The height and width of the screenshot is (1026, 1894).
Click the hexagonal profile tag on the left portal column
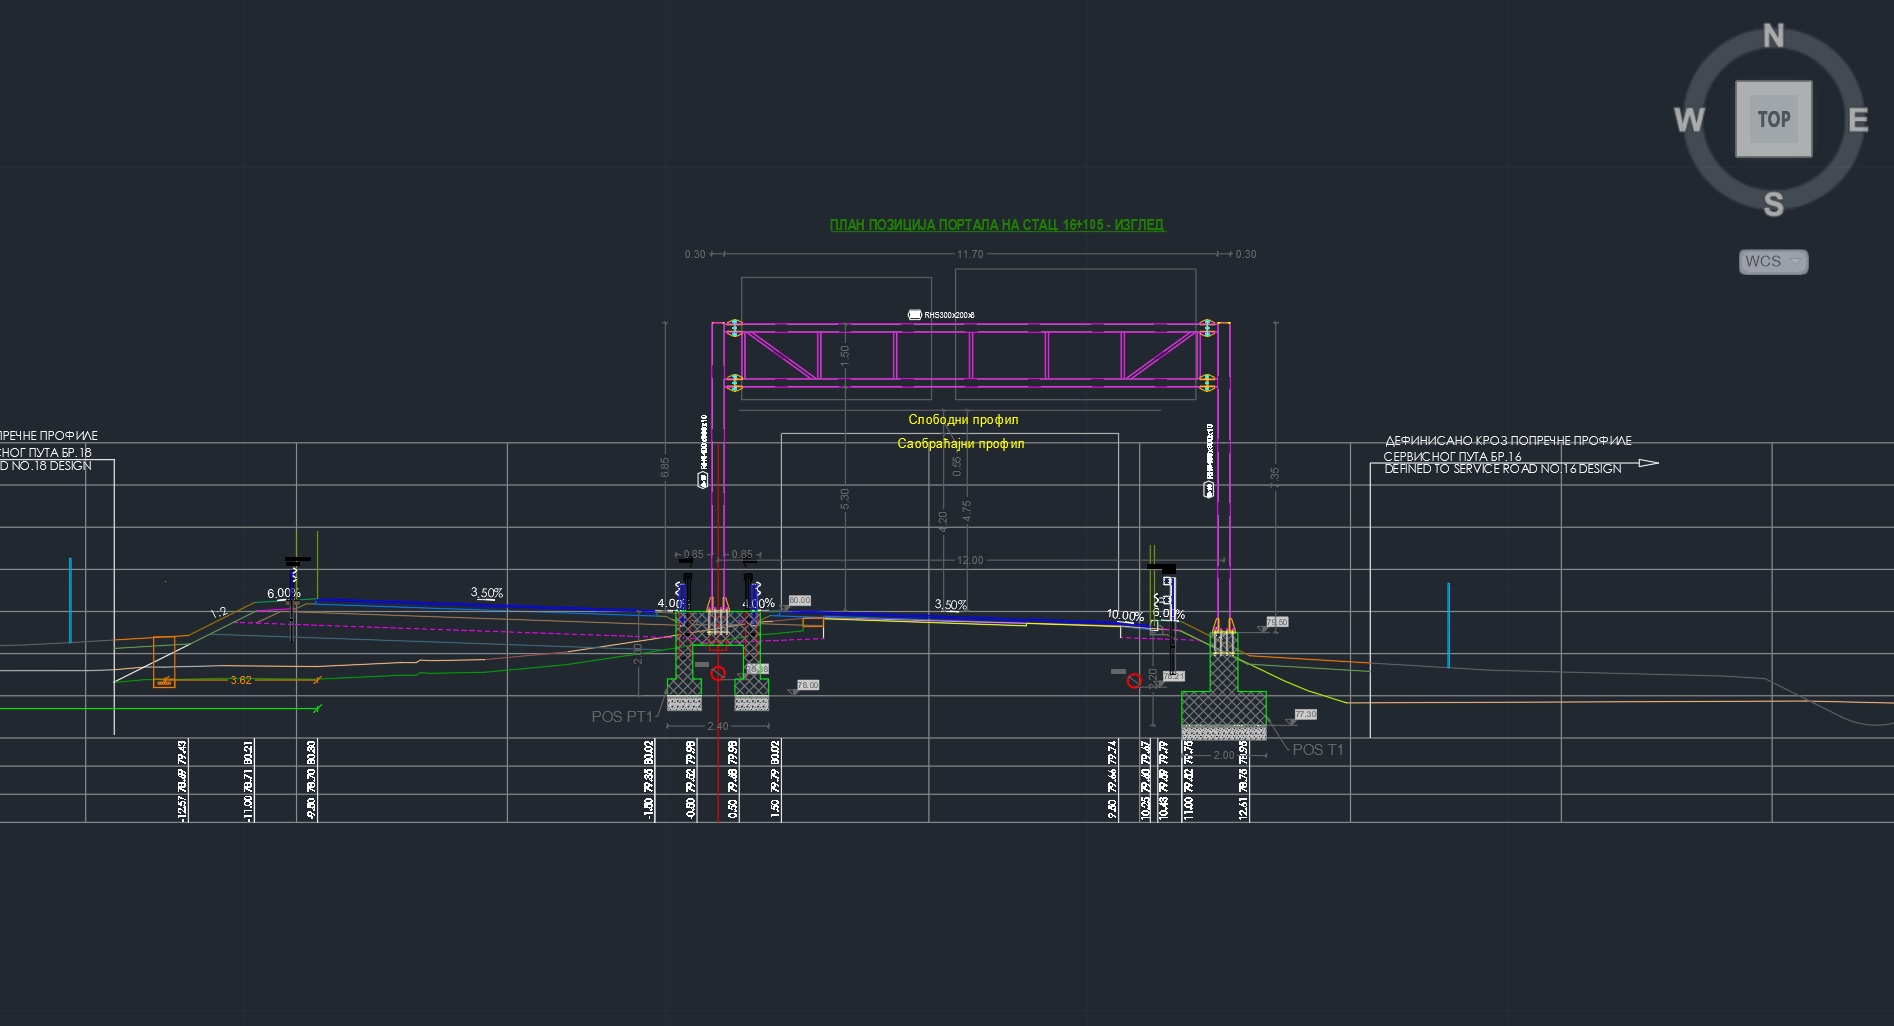click(x=703, y=480)
